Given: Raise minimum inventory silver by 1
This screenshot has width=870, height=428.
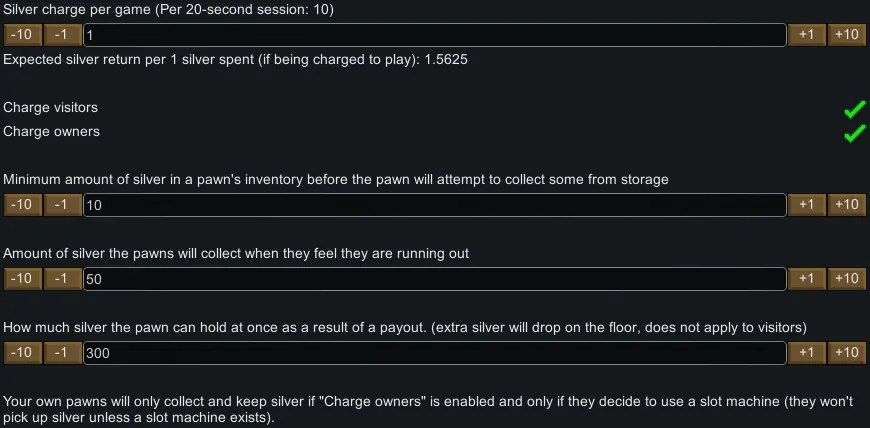Looking at the screenshot, I should click(x=806, y=205).
